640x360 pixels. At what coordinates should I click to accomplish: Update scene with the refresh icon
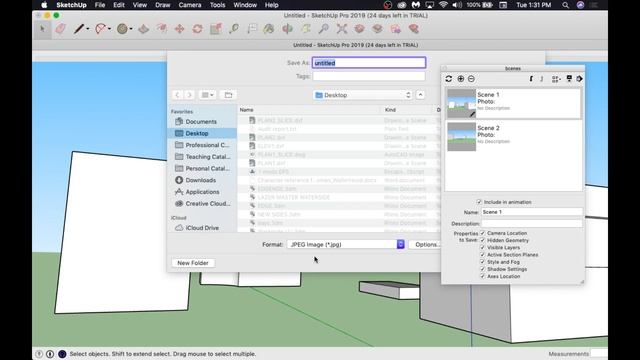click(x=449, y=79)
